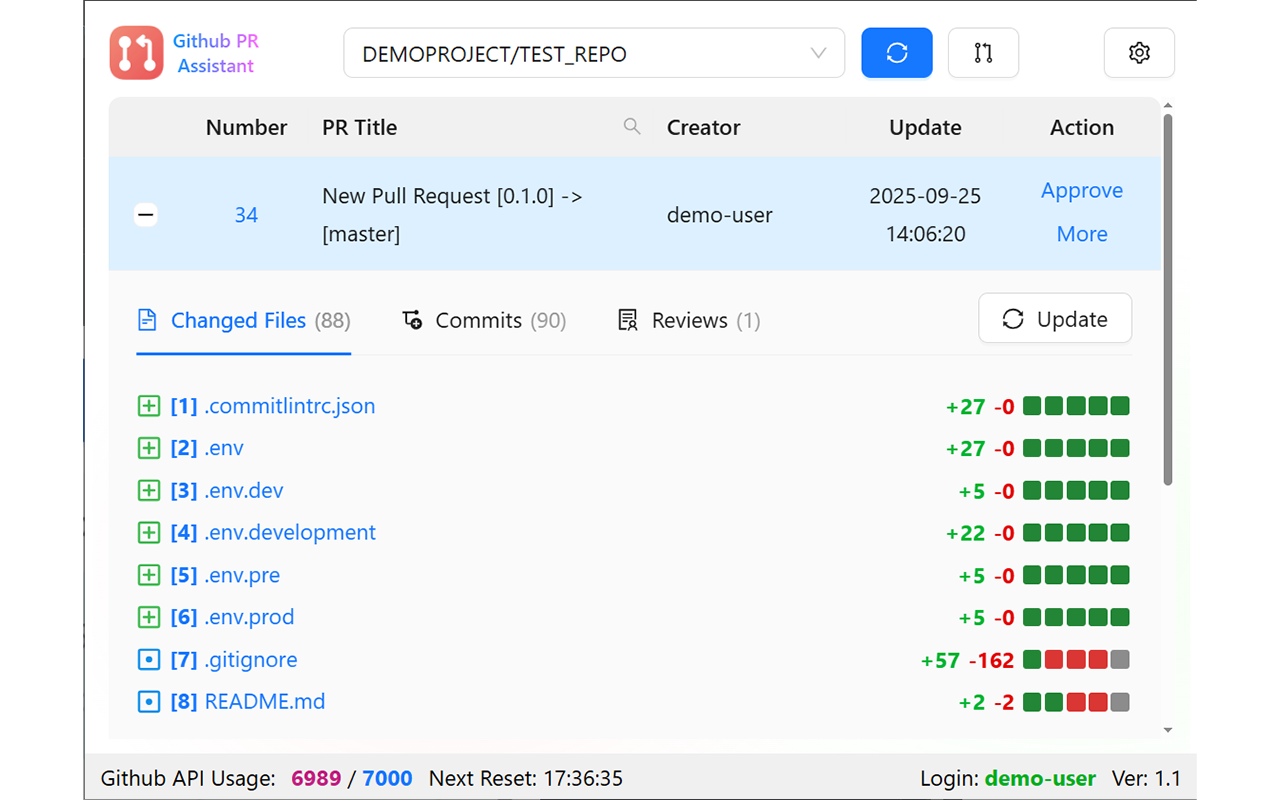
Task: Click the Github PR Assistant logo
Action: 137,53
